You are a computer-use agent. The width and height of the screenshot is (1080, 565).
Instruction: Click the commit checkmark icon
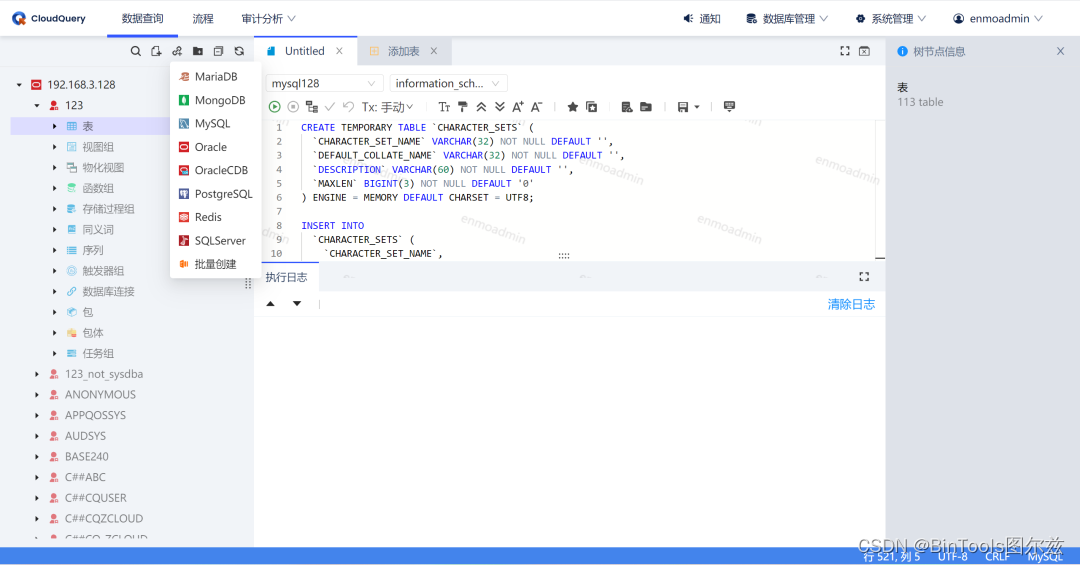[x=330, y=107]
